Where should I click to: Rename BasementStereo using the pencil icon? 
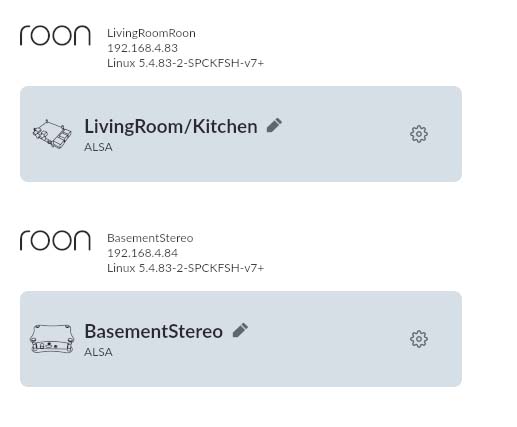(240, 330)
